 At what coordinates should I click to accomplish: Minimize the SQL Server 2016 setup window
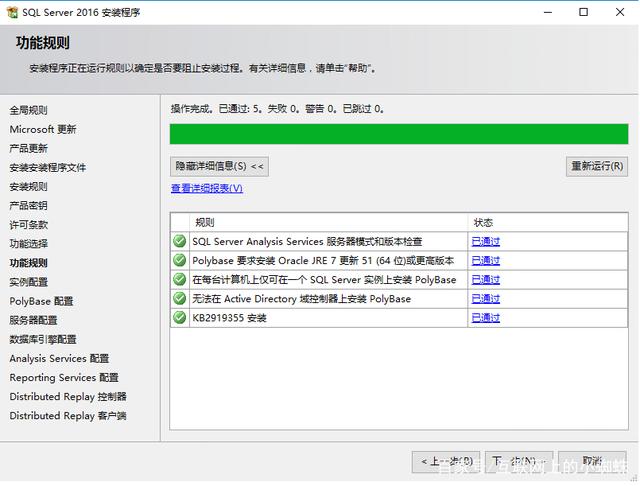(548, 12)
